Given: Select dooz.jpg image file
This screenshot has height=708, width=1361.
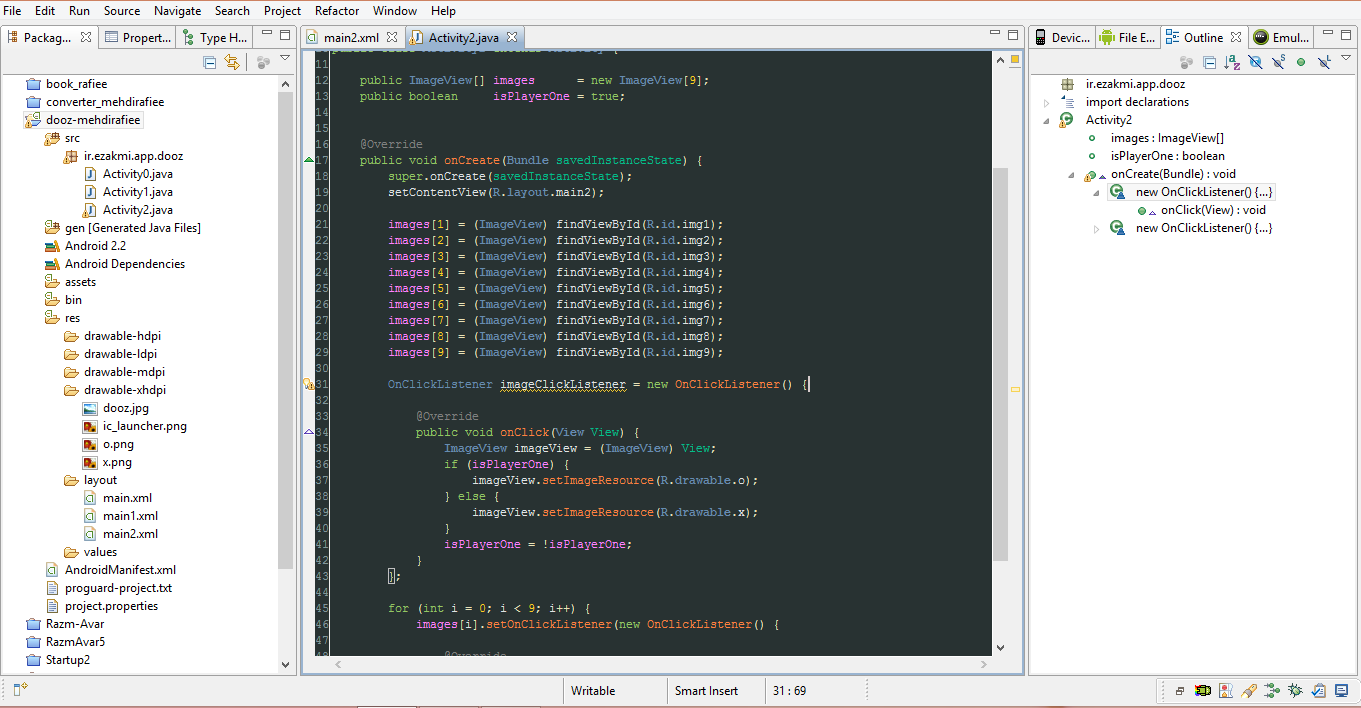Looking at the screenshot, I should point(125,408).
